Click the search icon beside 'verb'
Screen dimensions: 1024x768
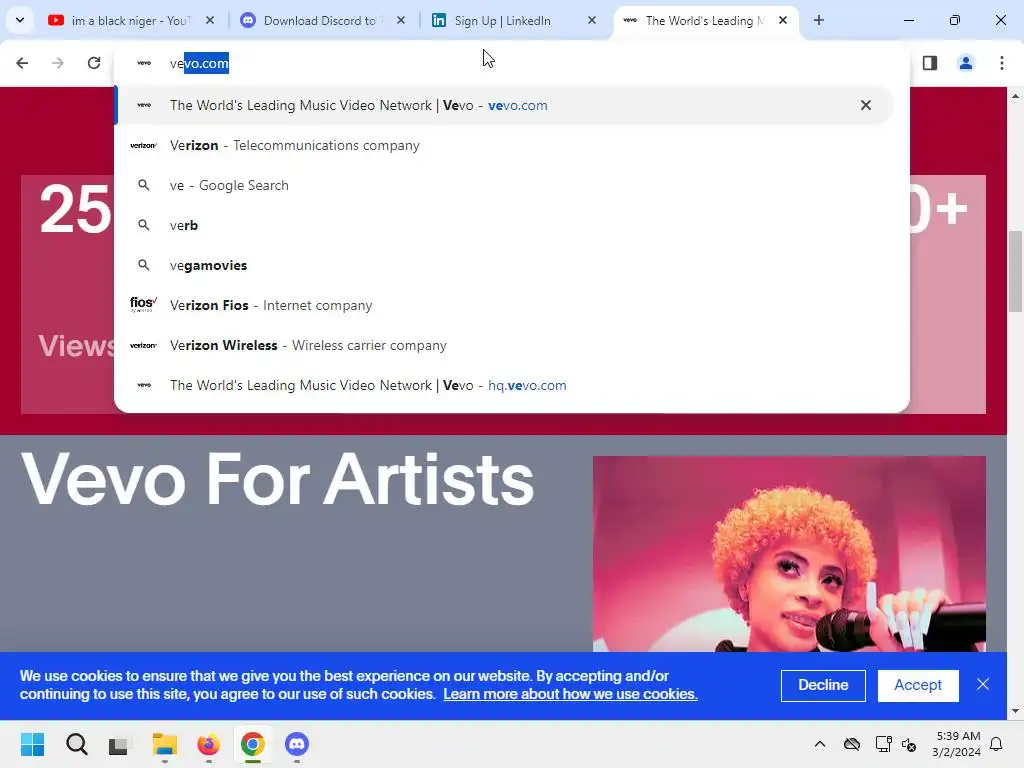click(x=144, y=225)
